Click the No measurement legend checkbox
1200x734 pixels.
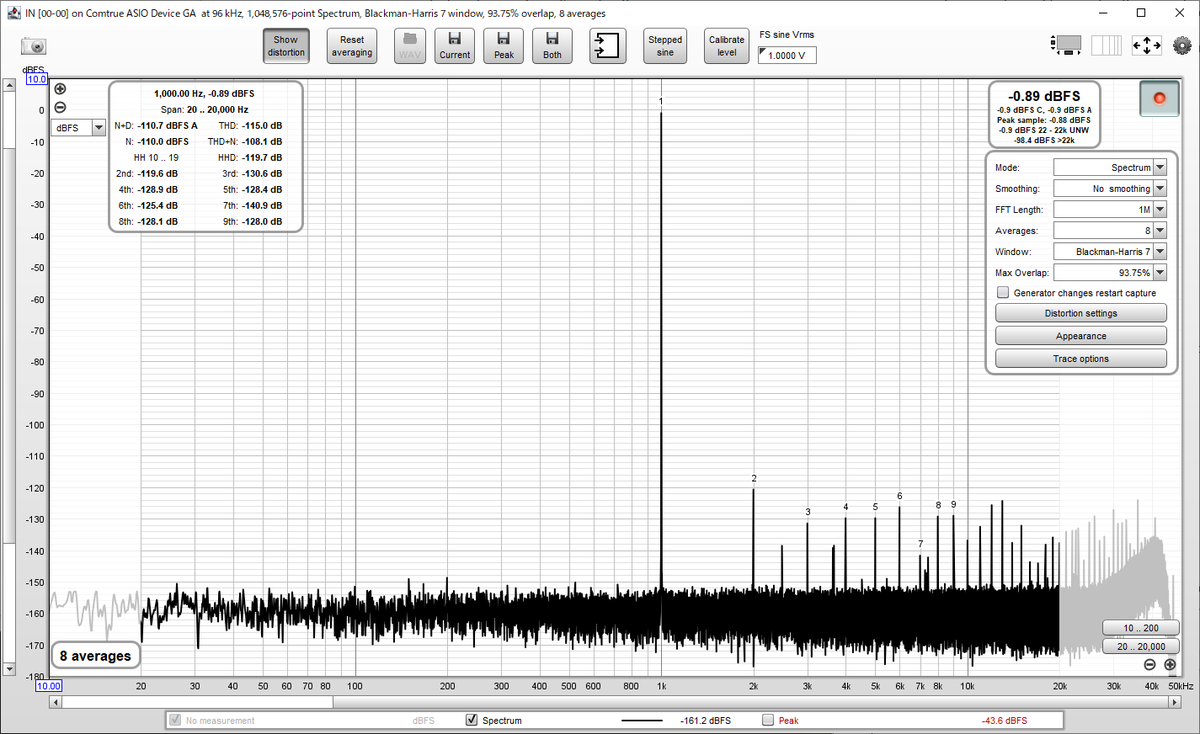176,720
